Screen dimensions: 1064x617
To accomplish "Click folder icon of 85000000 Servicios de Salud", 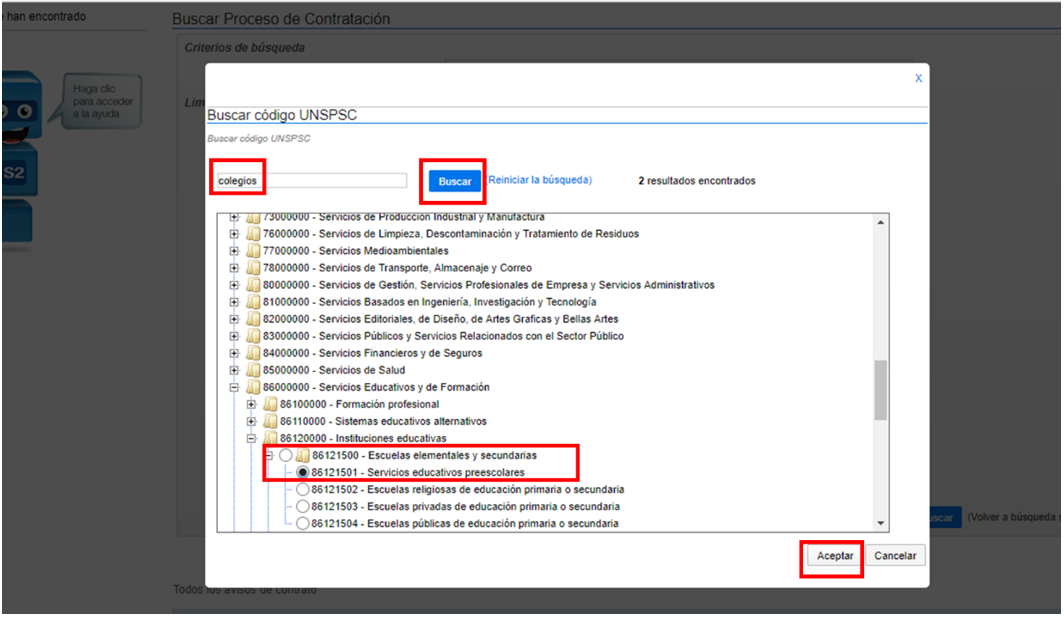I will [253, 370].
